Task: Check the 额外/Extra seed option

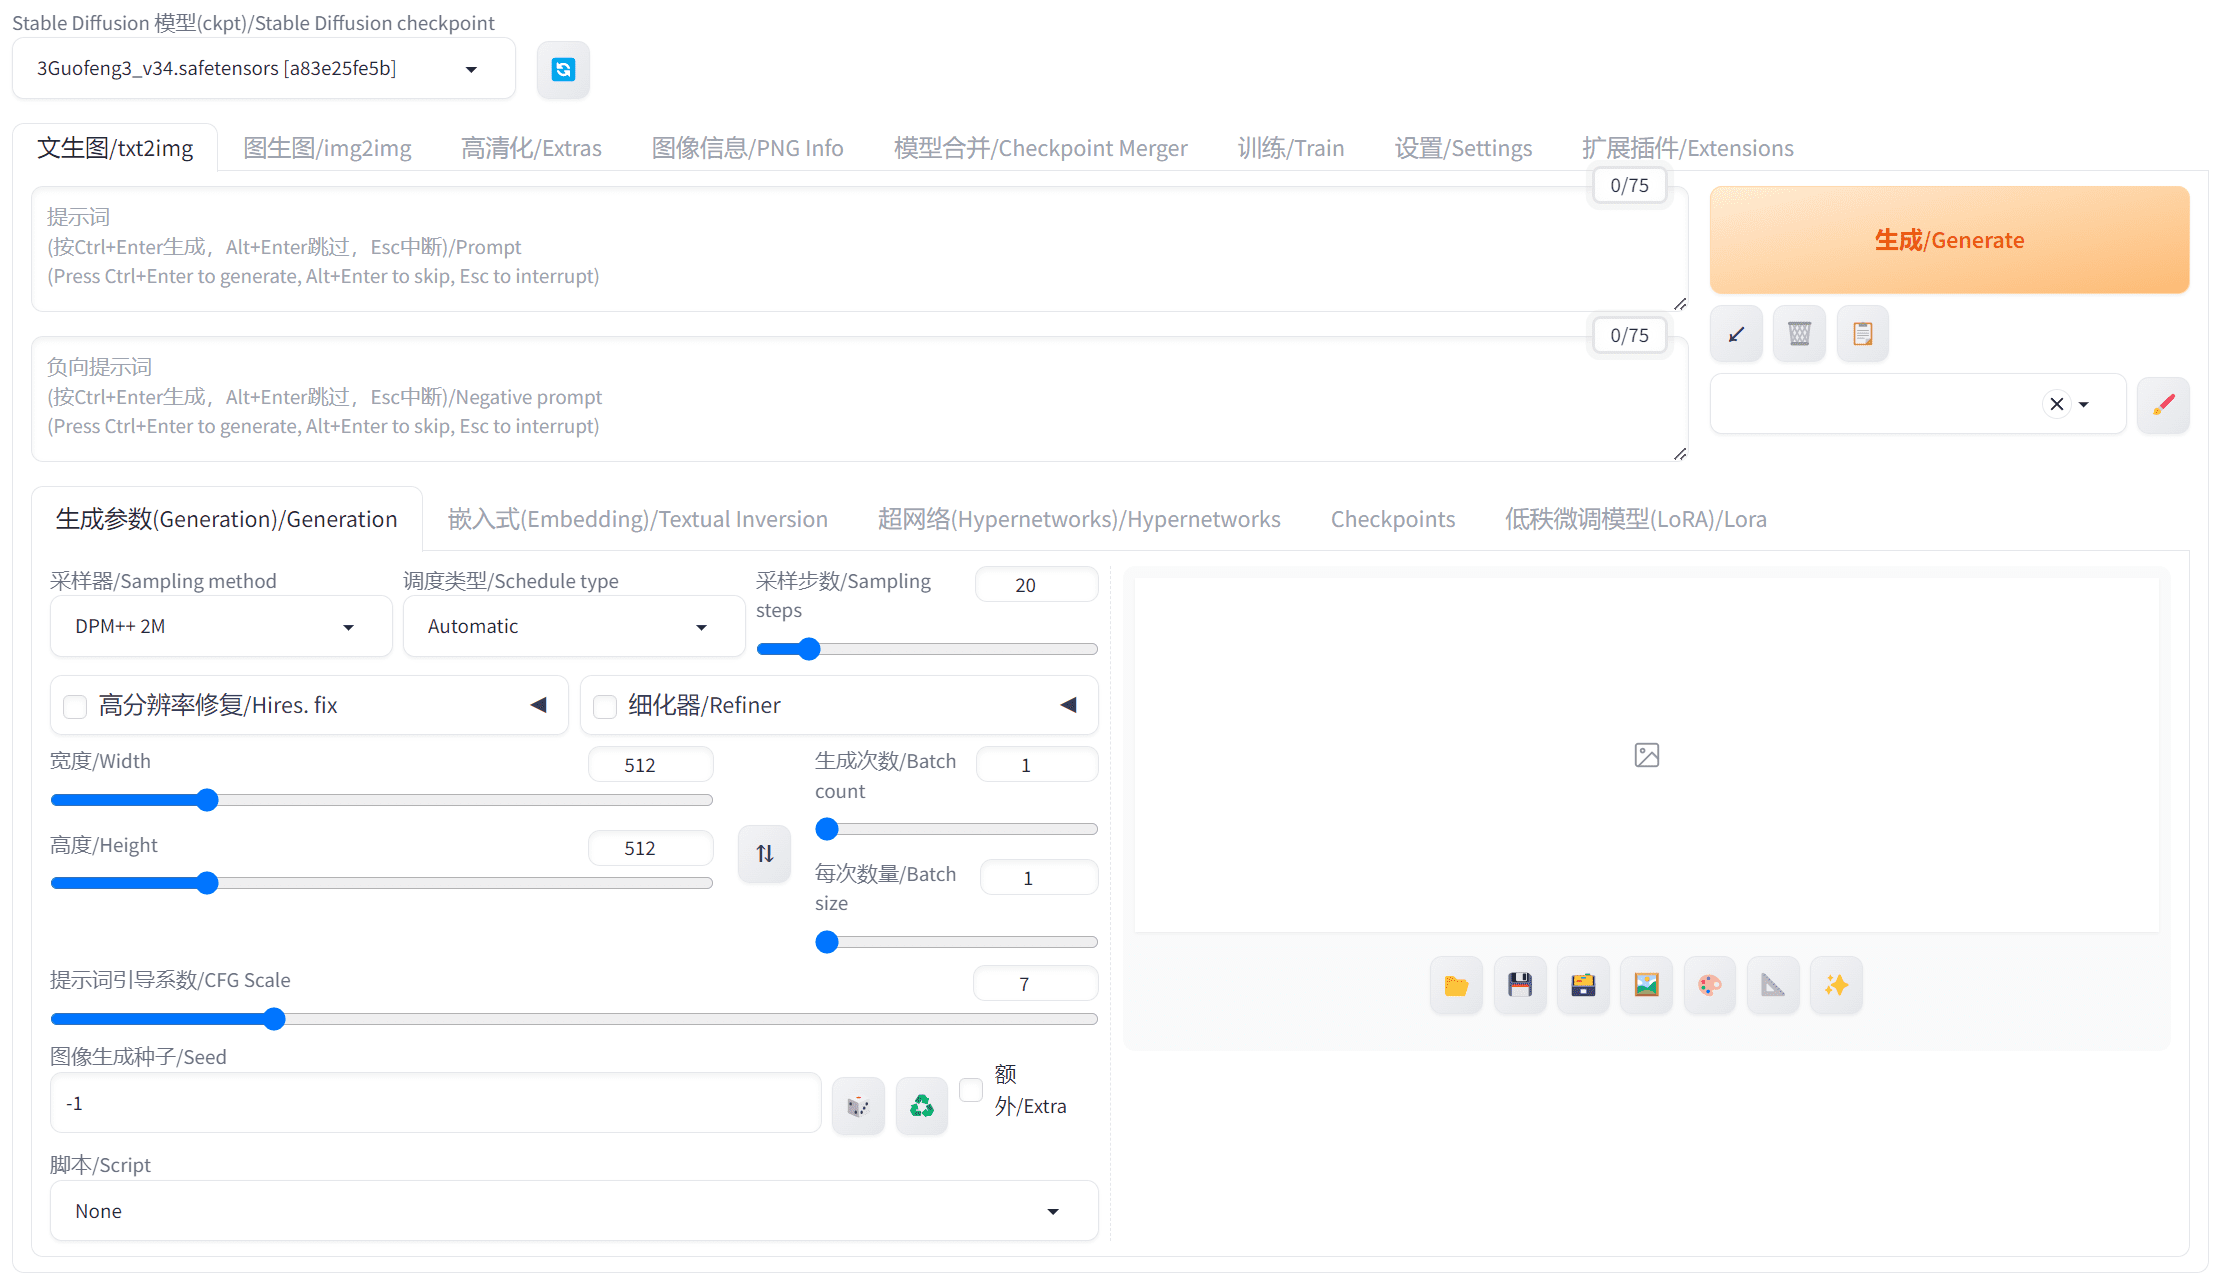Action: point(970,1090)
